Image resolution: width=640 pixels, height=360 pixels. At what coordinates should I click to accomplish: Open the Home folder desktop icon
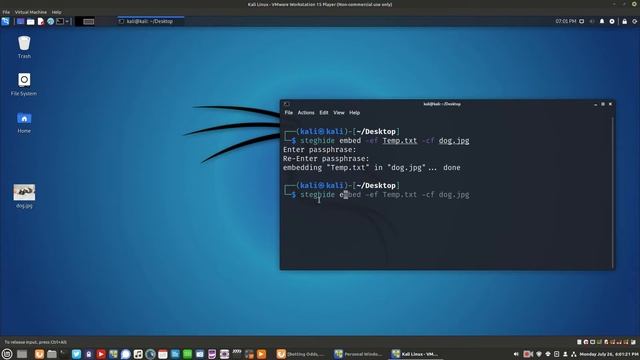[x=24, y=122]
